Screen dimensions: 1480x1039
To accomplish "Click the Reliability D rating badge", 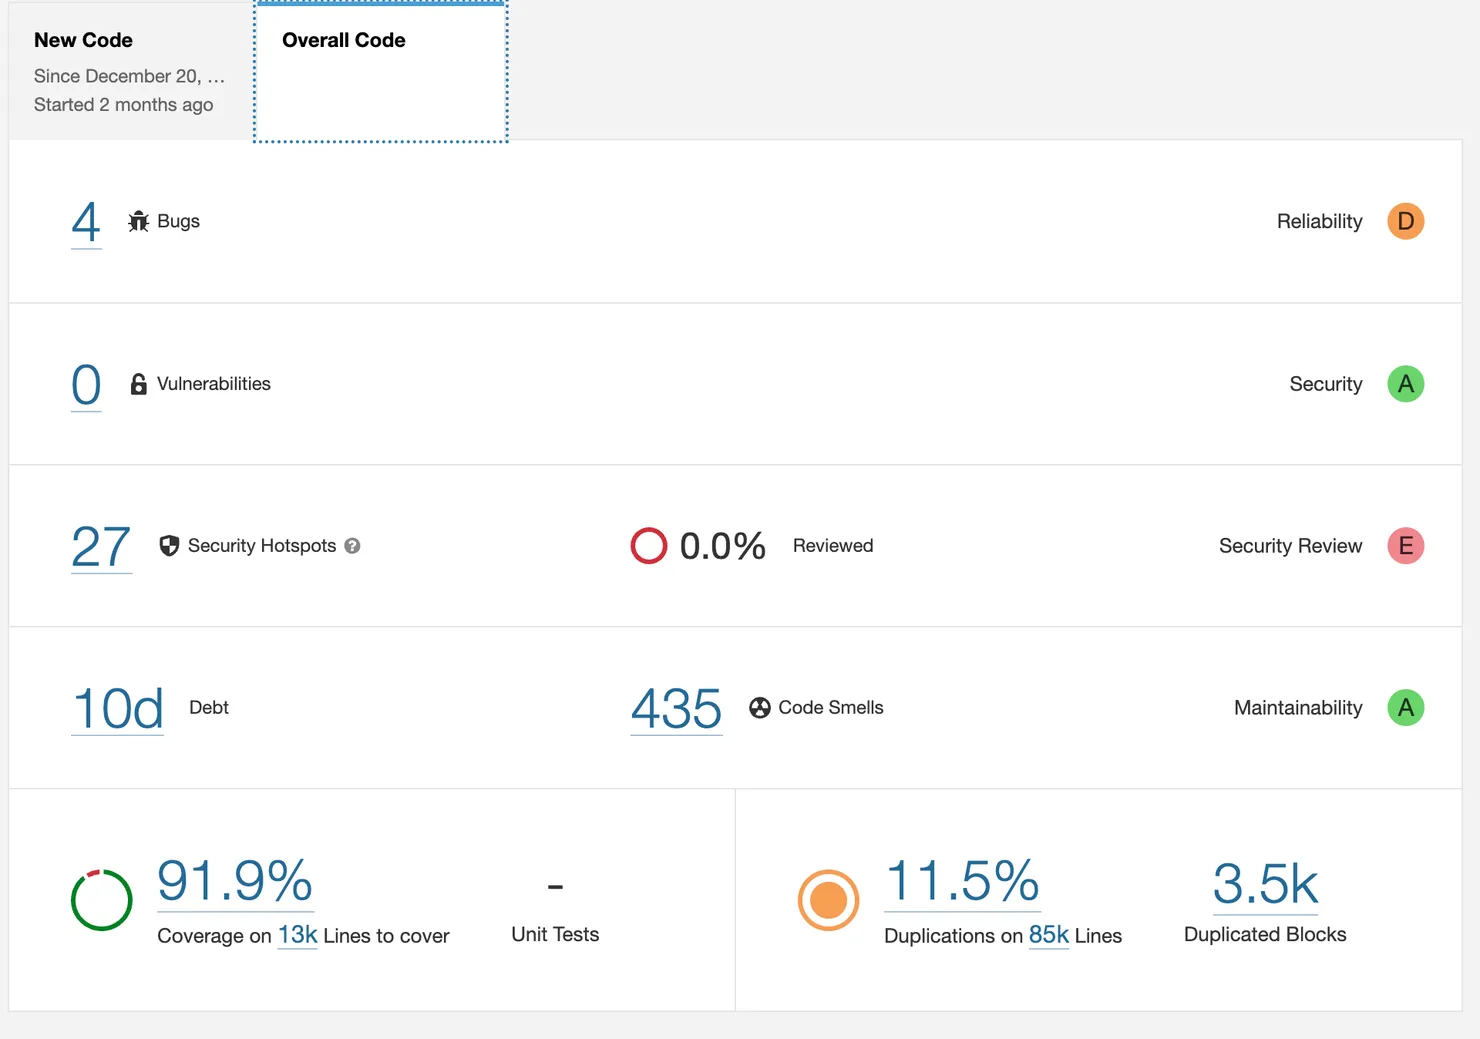I will pyautogui.click(x=1405, y=221).
